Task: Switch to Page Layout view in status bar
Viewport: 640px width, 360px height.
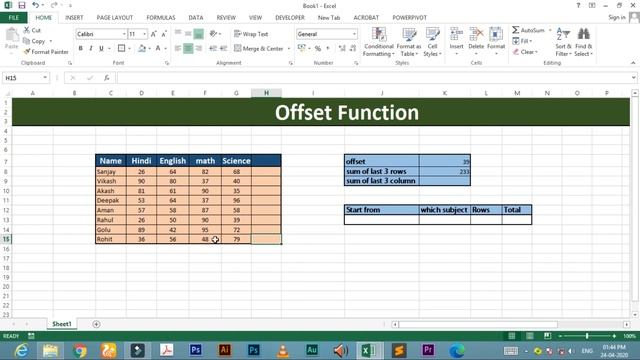Action: point(529,336)
